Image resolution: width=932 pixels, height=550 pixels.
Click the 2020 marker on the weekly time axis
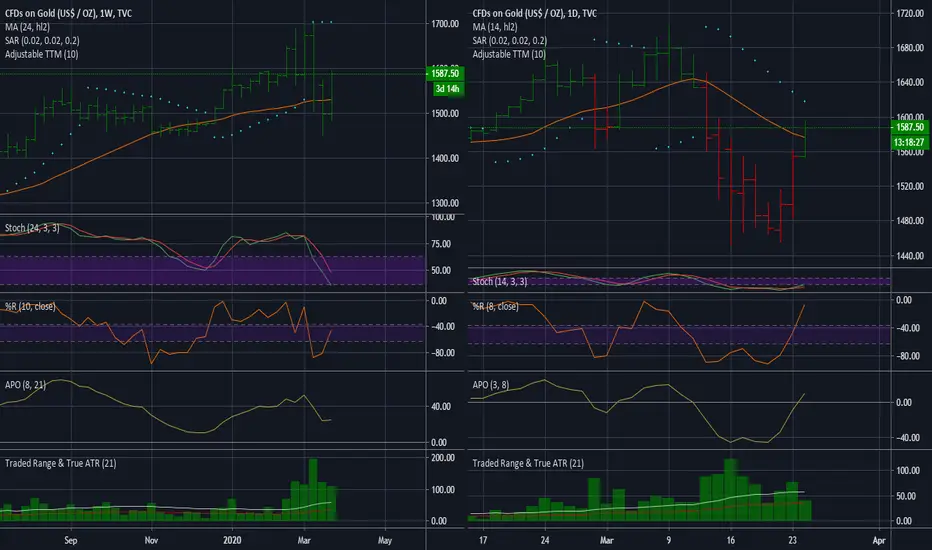point(232,540)
